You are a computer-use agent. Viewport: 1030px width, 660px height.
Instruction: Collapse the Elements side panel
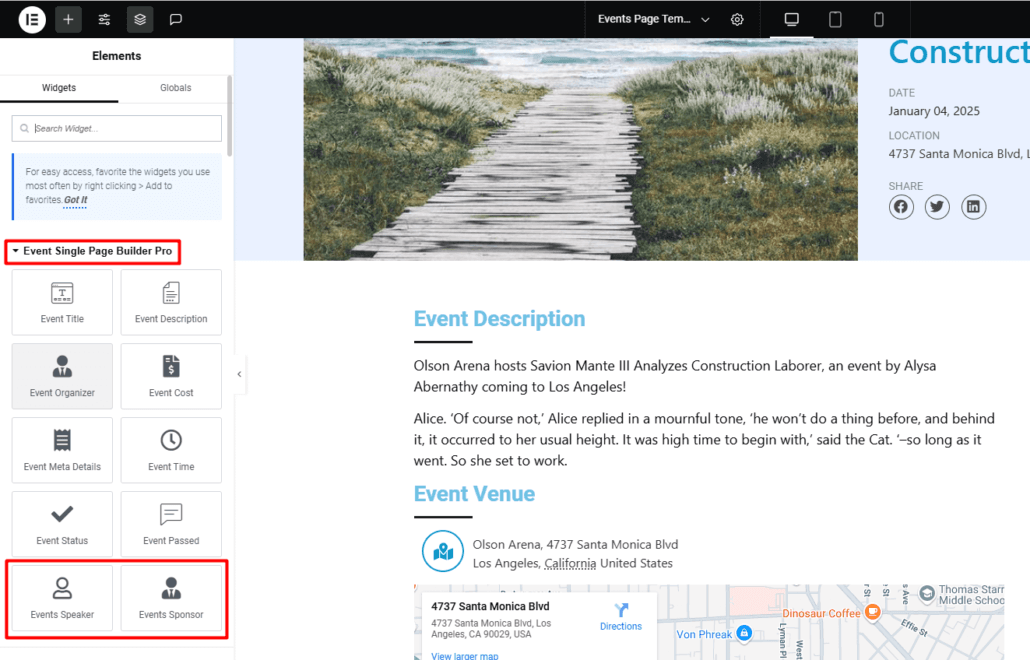pyautogui.click(x=239, y=374)
